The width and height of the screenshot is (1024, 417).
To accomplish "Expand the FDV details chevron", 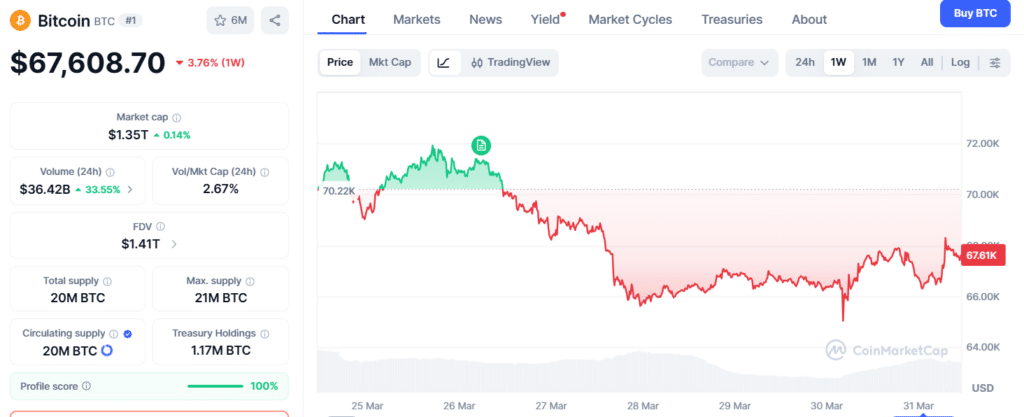I will pos(175,243).
